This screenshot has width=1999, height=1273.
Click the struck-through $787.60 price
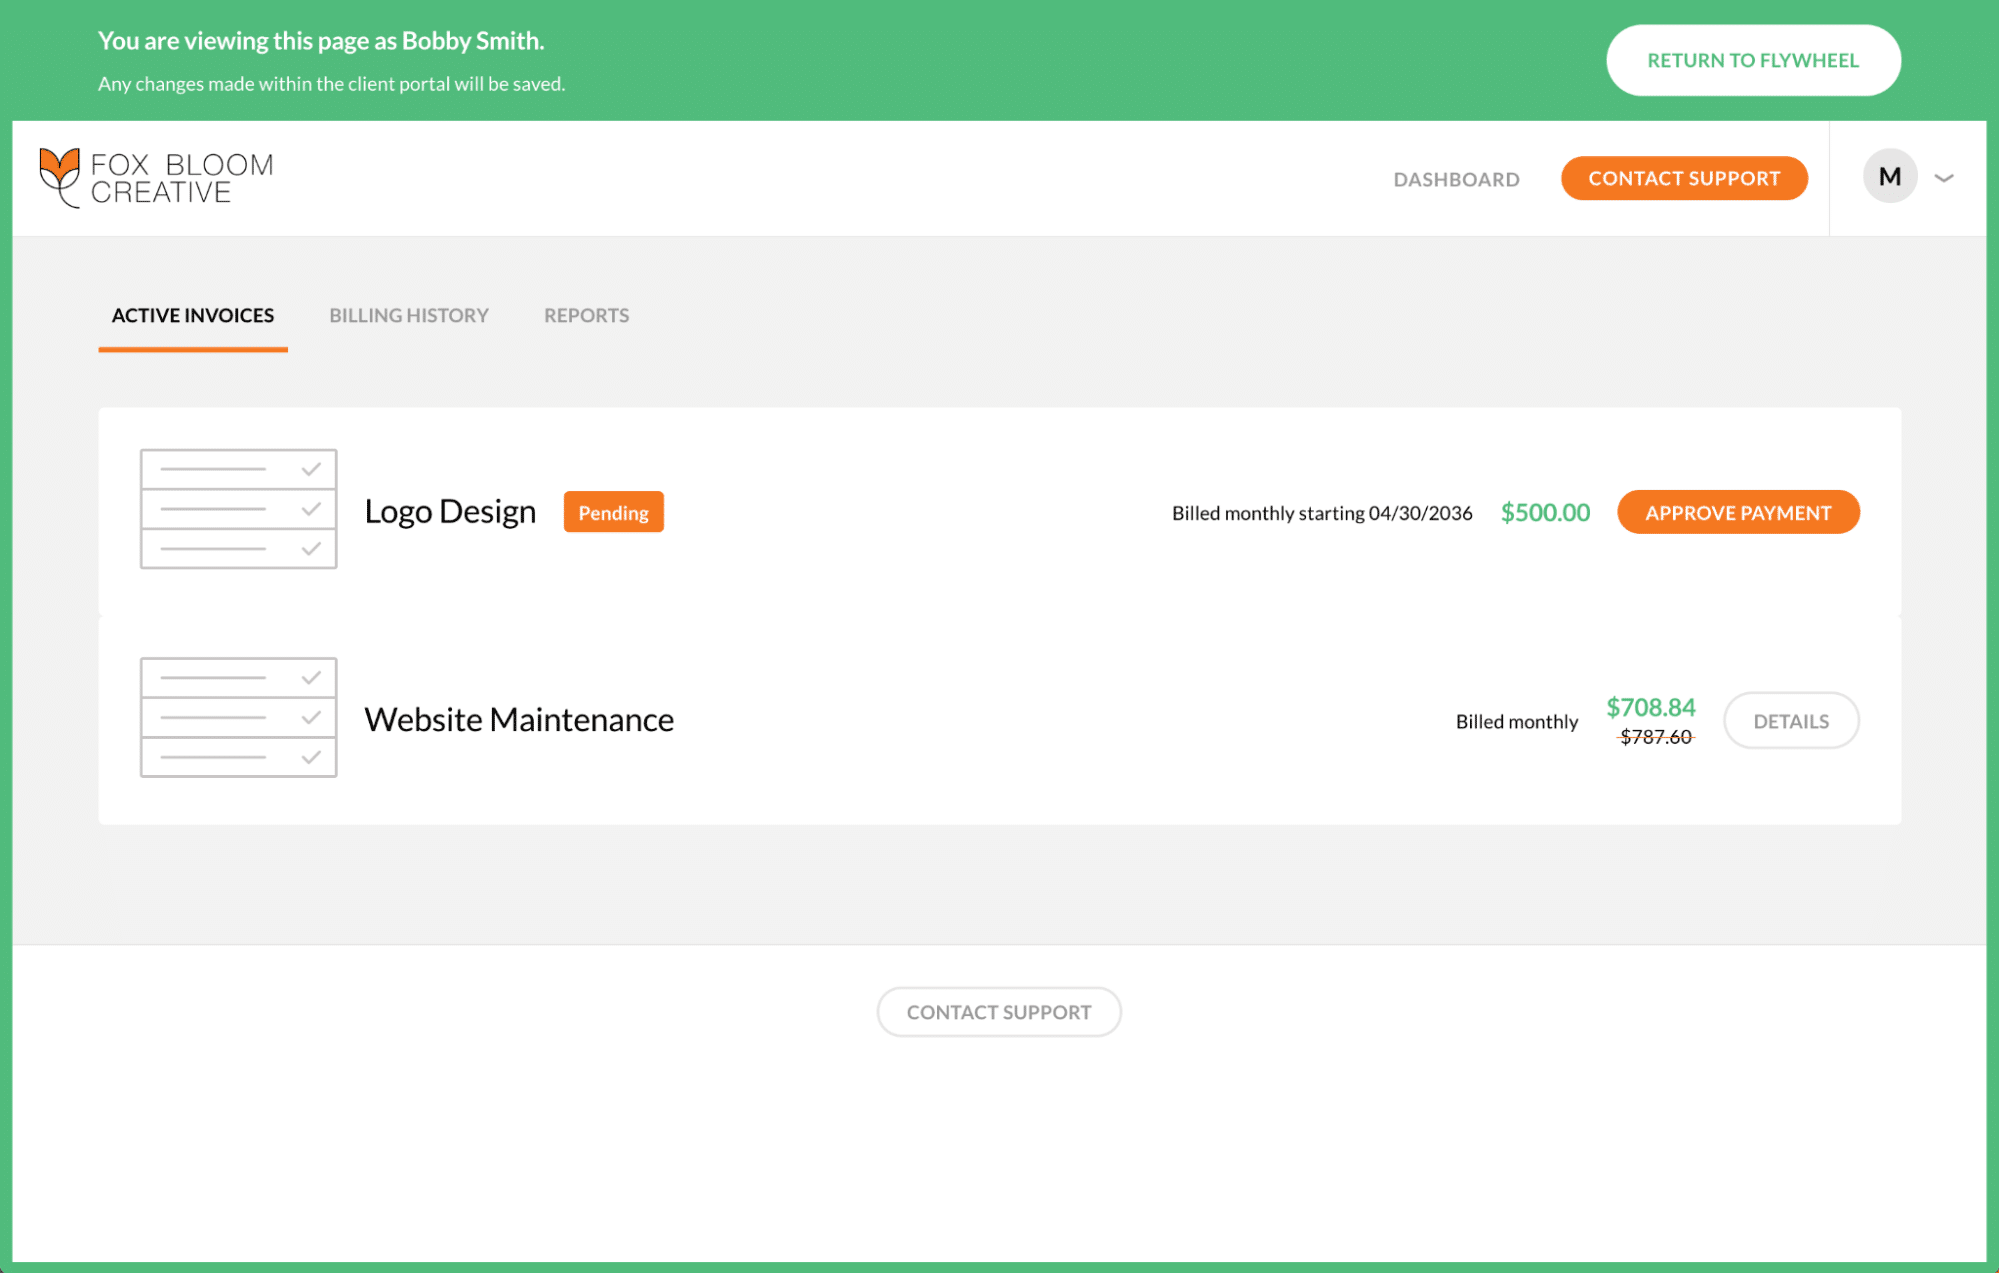point(1655,737)
